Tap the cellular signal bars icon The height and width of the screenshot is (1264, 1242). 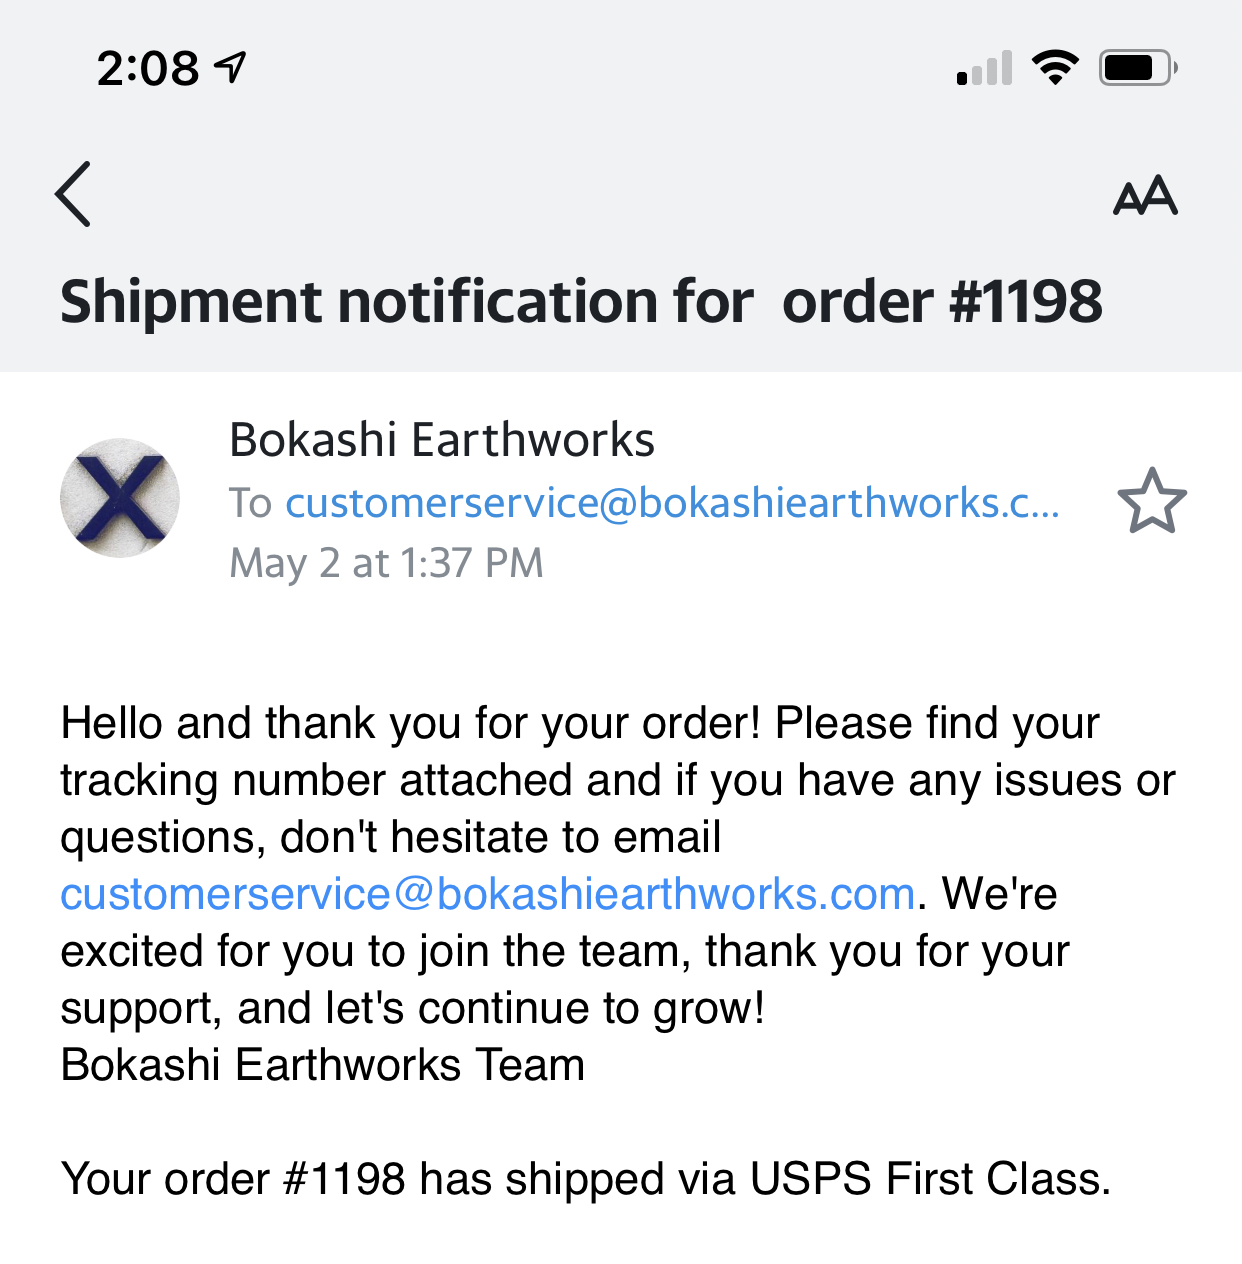[x=984, y=68]
